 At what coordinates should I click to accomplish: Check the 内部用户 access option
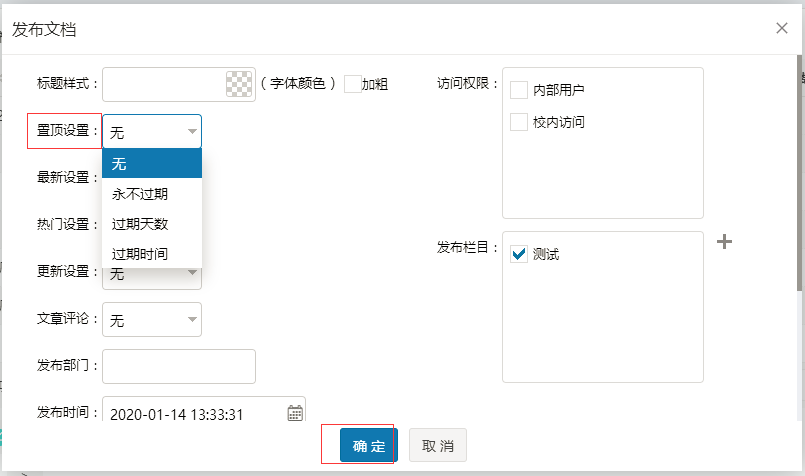519,90
